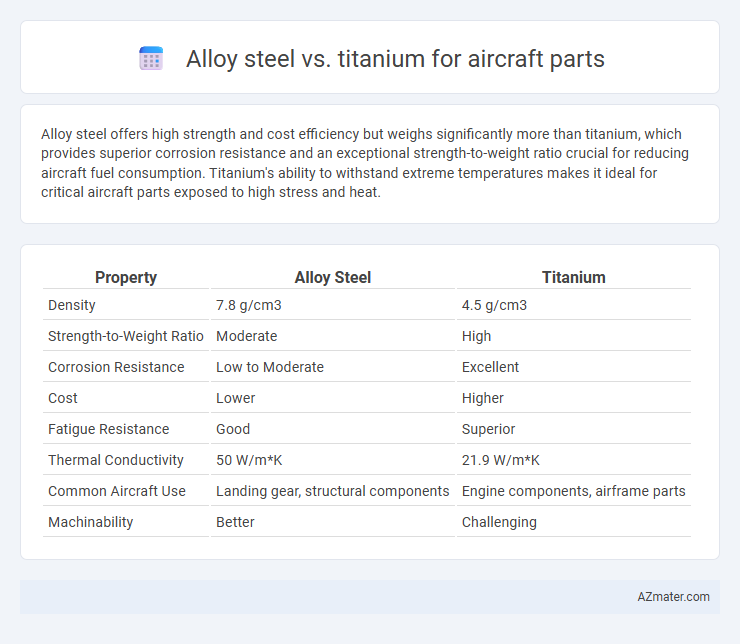Click the '7.8 g/cm3' cell
Viewport: 740px width, 644px height.
pyautogui.click(x=249, y=305)
